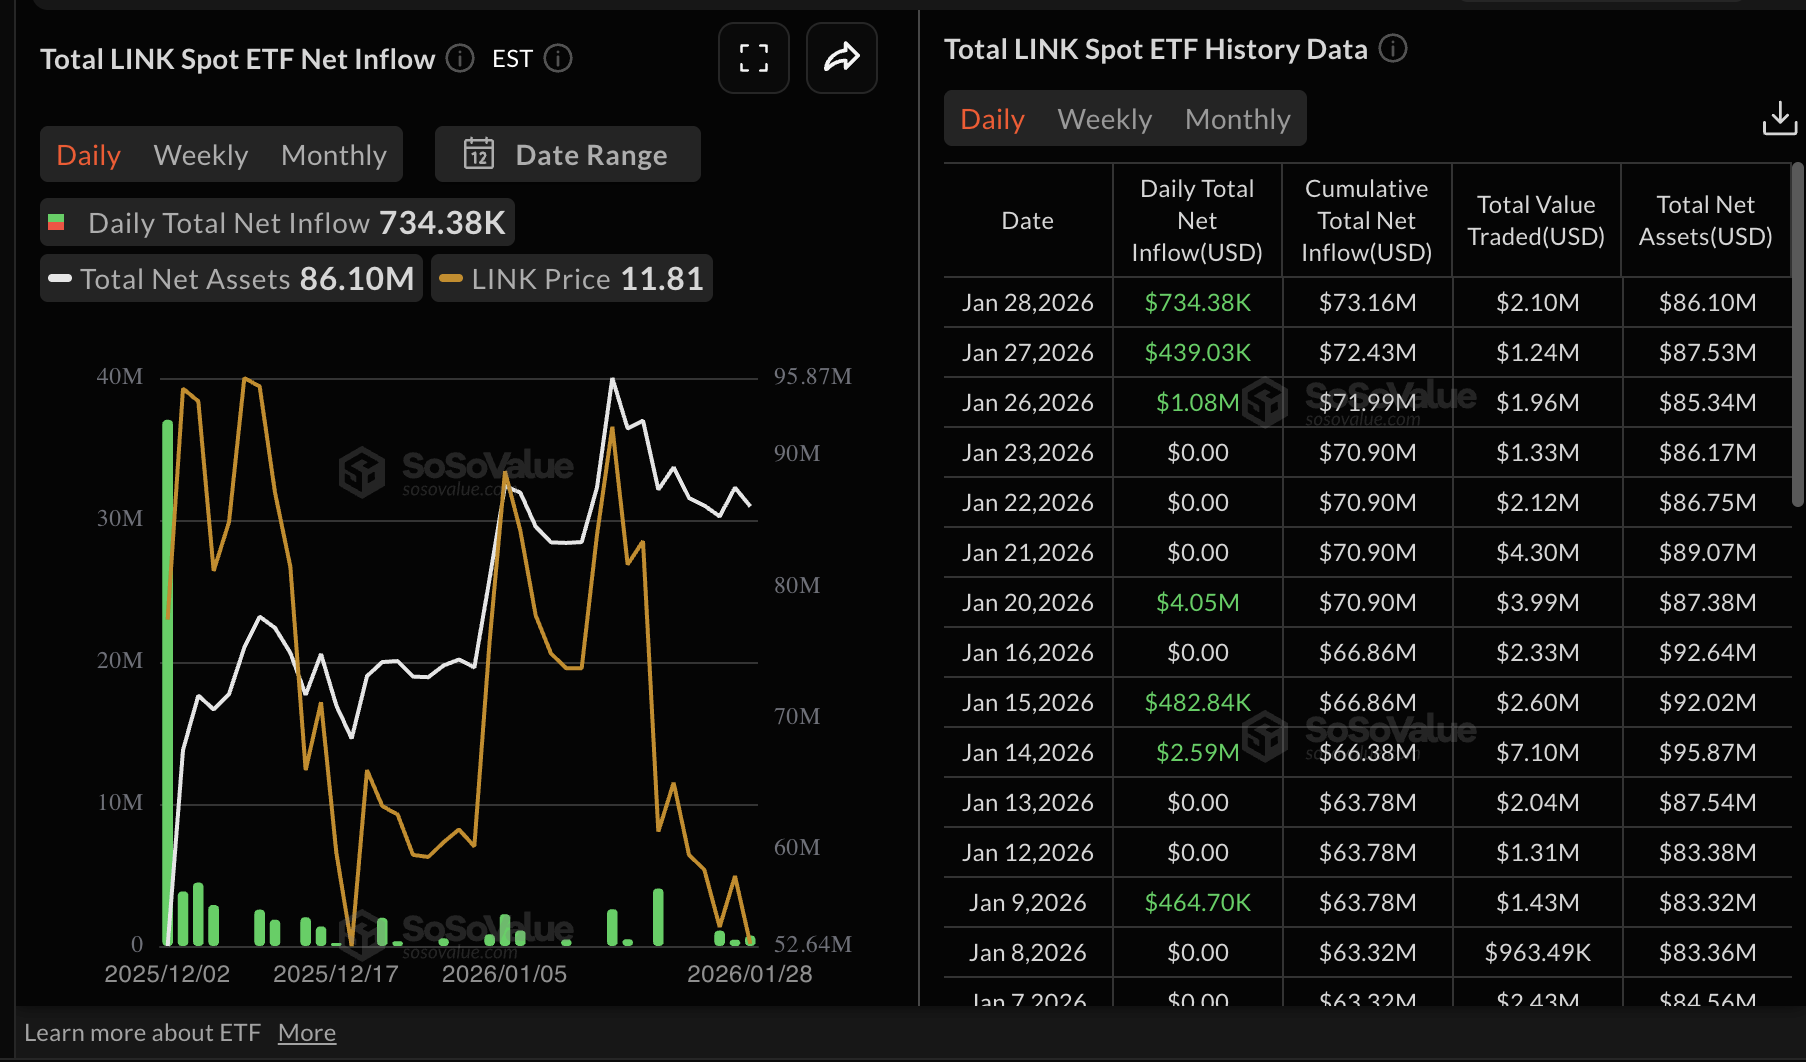Open Learn more about ETF

coord(144,1031)
